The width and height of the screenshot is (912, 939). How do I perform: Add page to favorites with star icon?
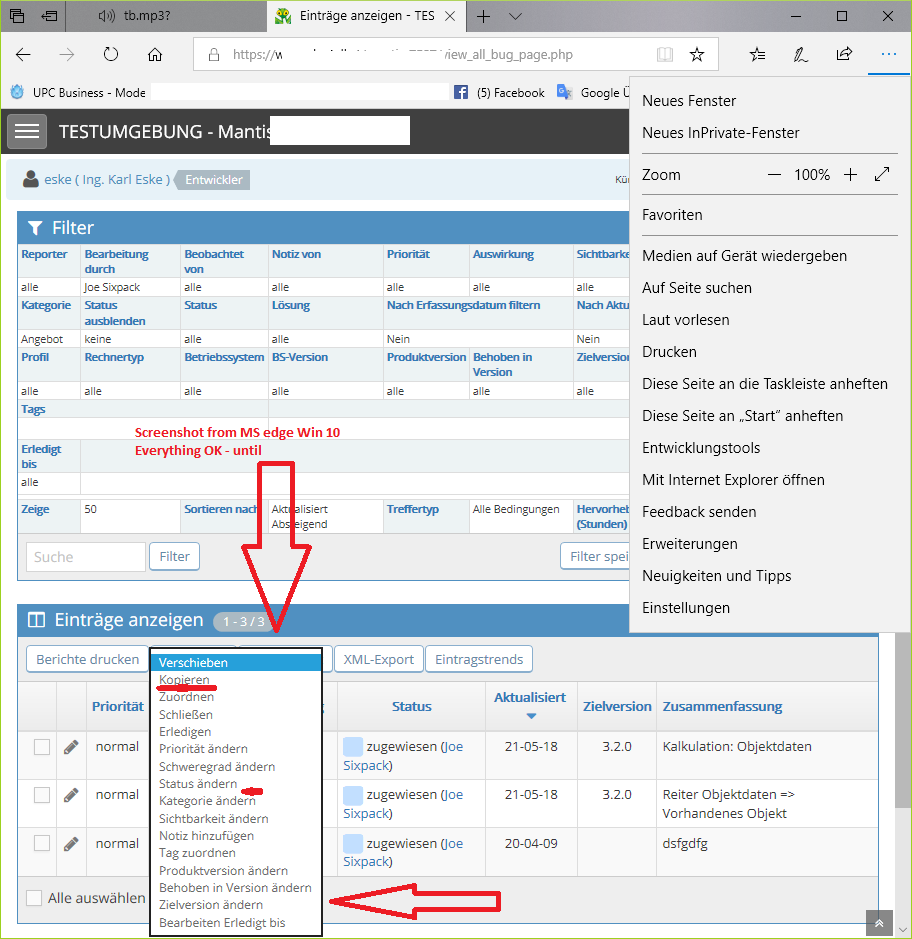click(697, 55)
